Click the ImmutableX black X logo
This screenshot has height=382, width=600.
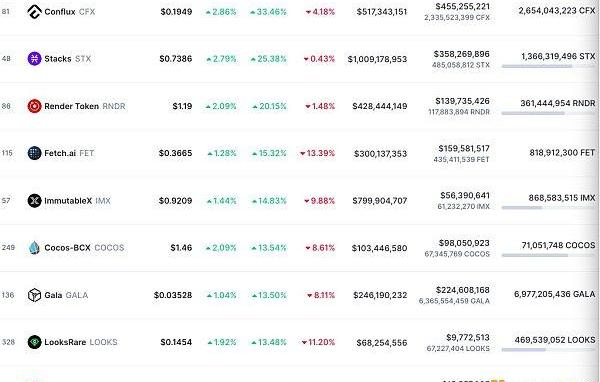click(x=34, y=201)
